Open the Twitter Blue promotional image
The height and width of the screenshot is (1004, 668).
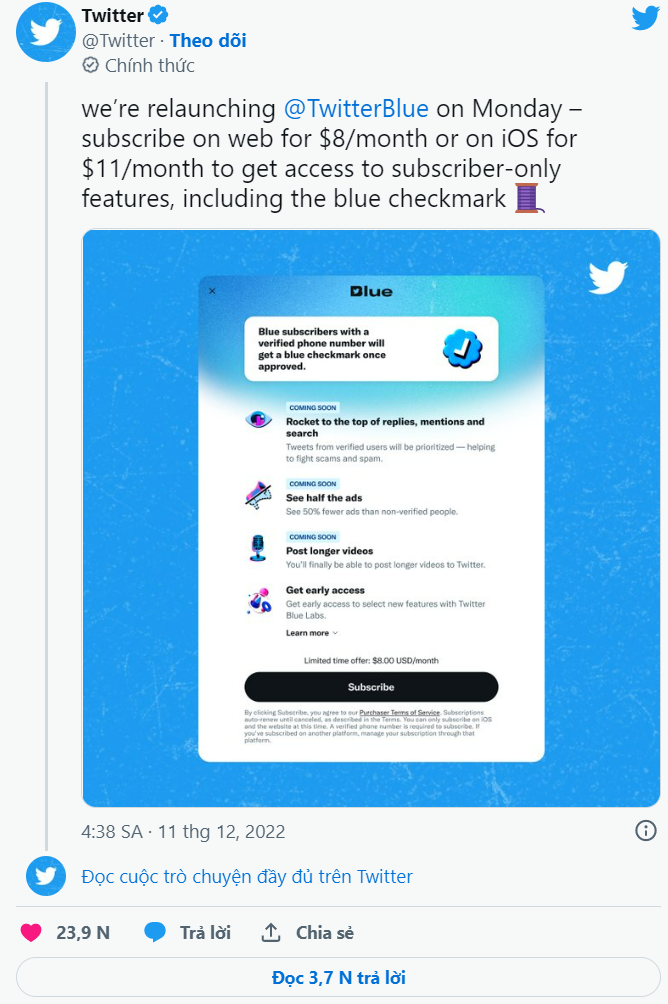point(371,518)
